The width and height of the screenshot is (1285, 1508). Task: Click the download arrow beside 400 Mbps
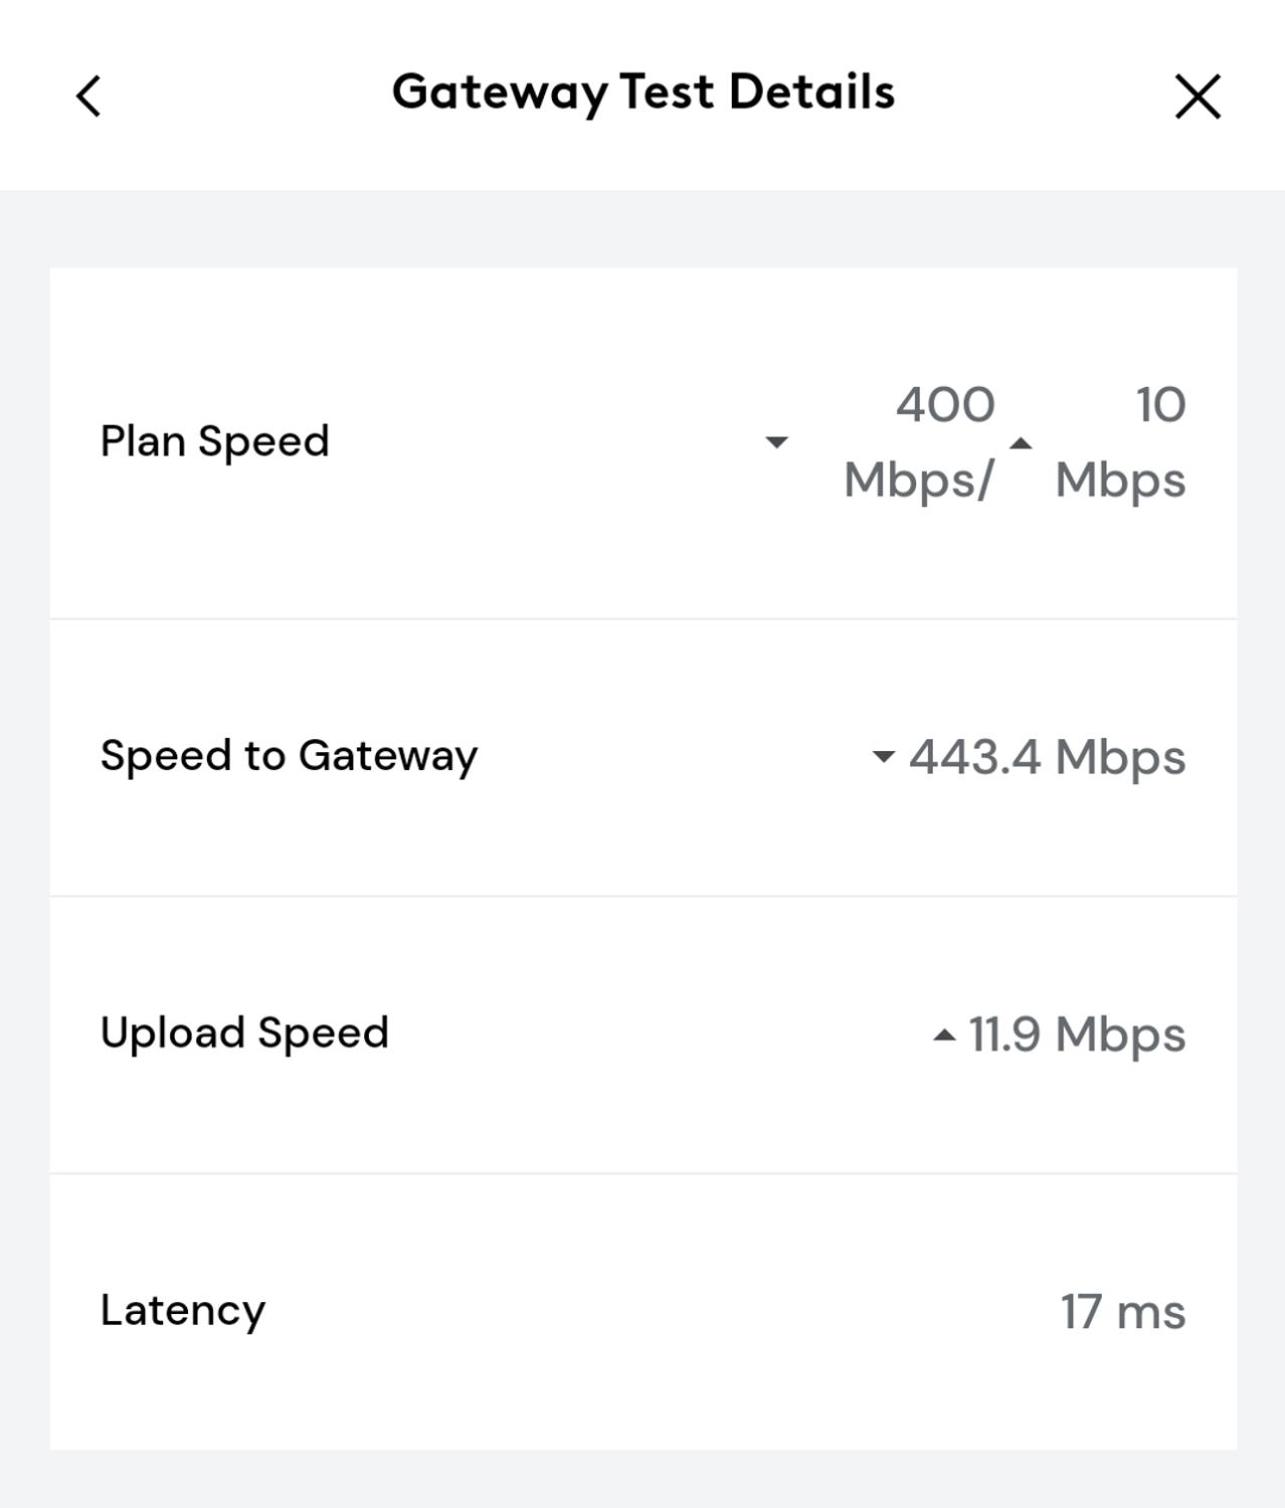click(777, 442)
